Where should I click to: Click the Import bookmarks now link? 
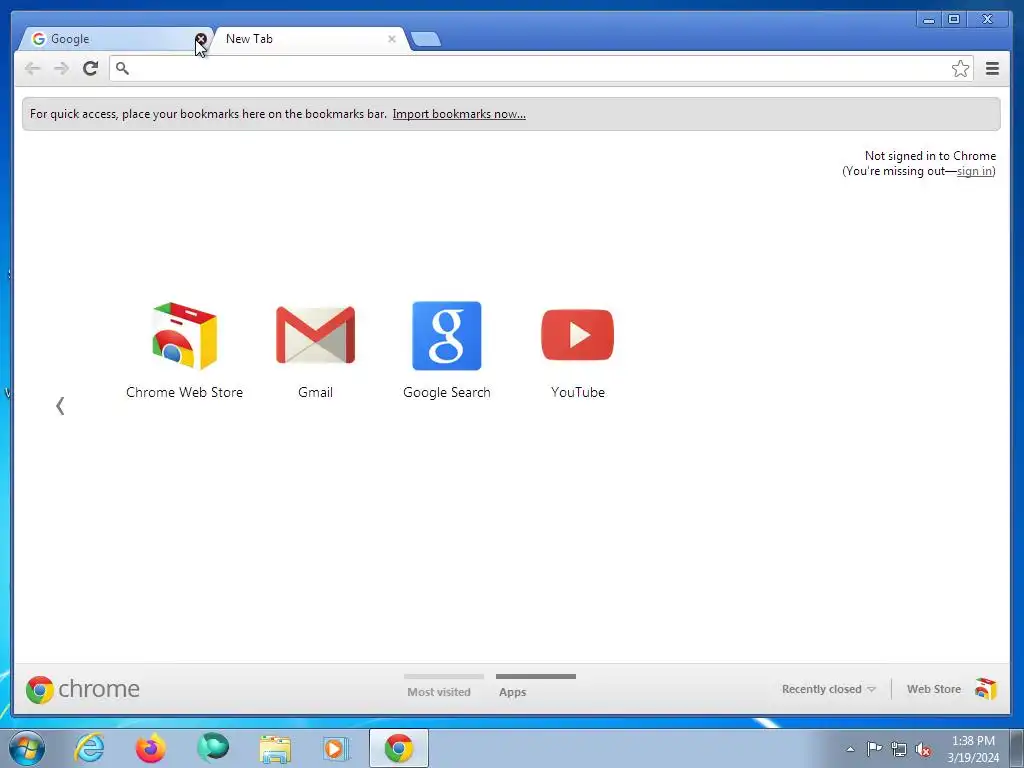click(459, 114)
